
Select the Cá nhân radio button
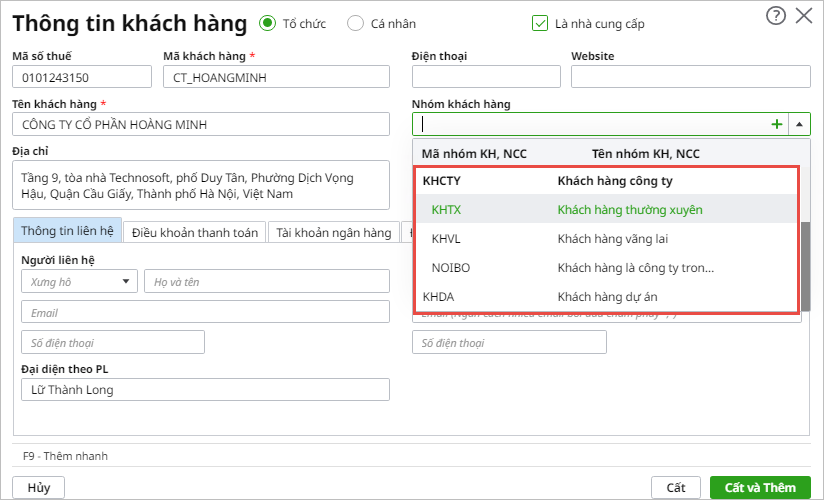point(355,23)
